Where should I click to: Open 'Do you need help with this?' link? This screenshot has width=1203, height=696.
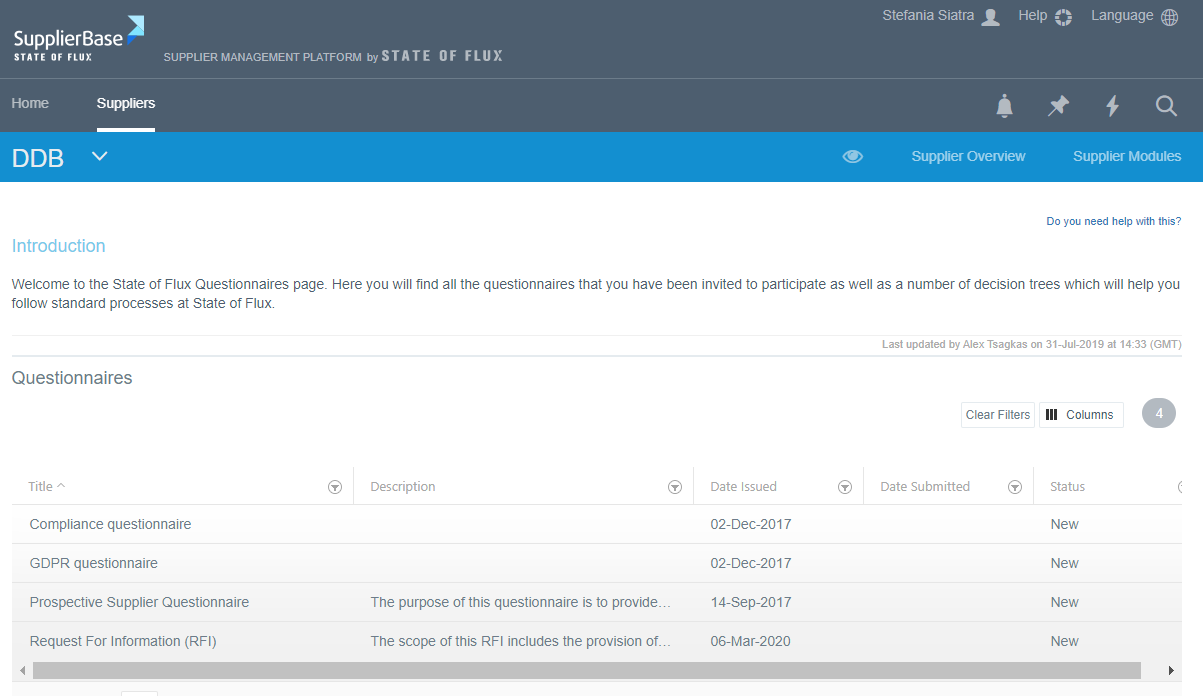click(1113, 221)
